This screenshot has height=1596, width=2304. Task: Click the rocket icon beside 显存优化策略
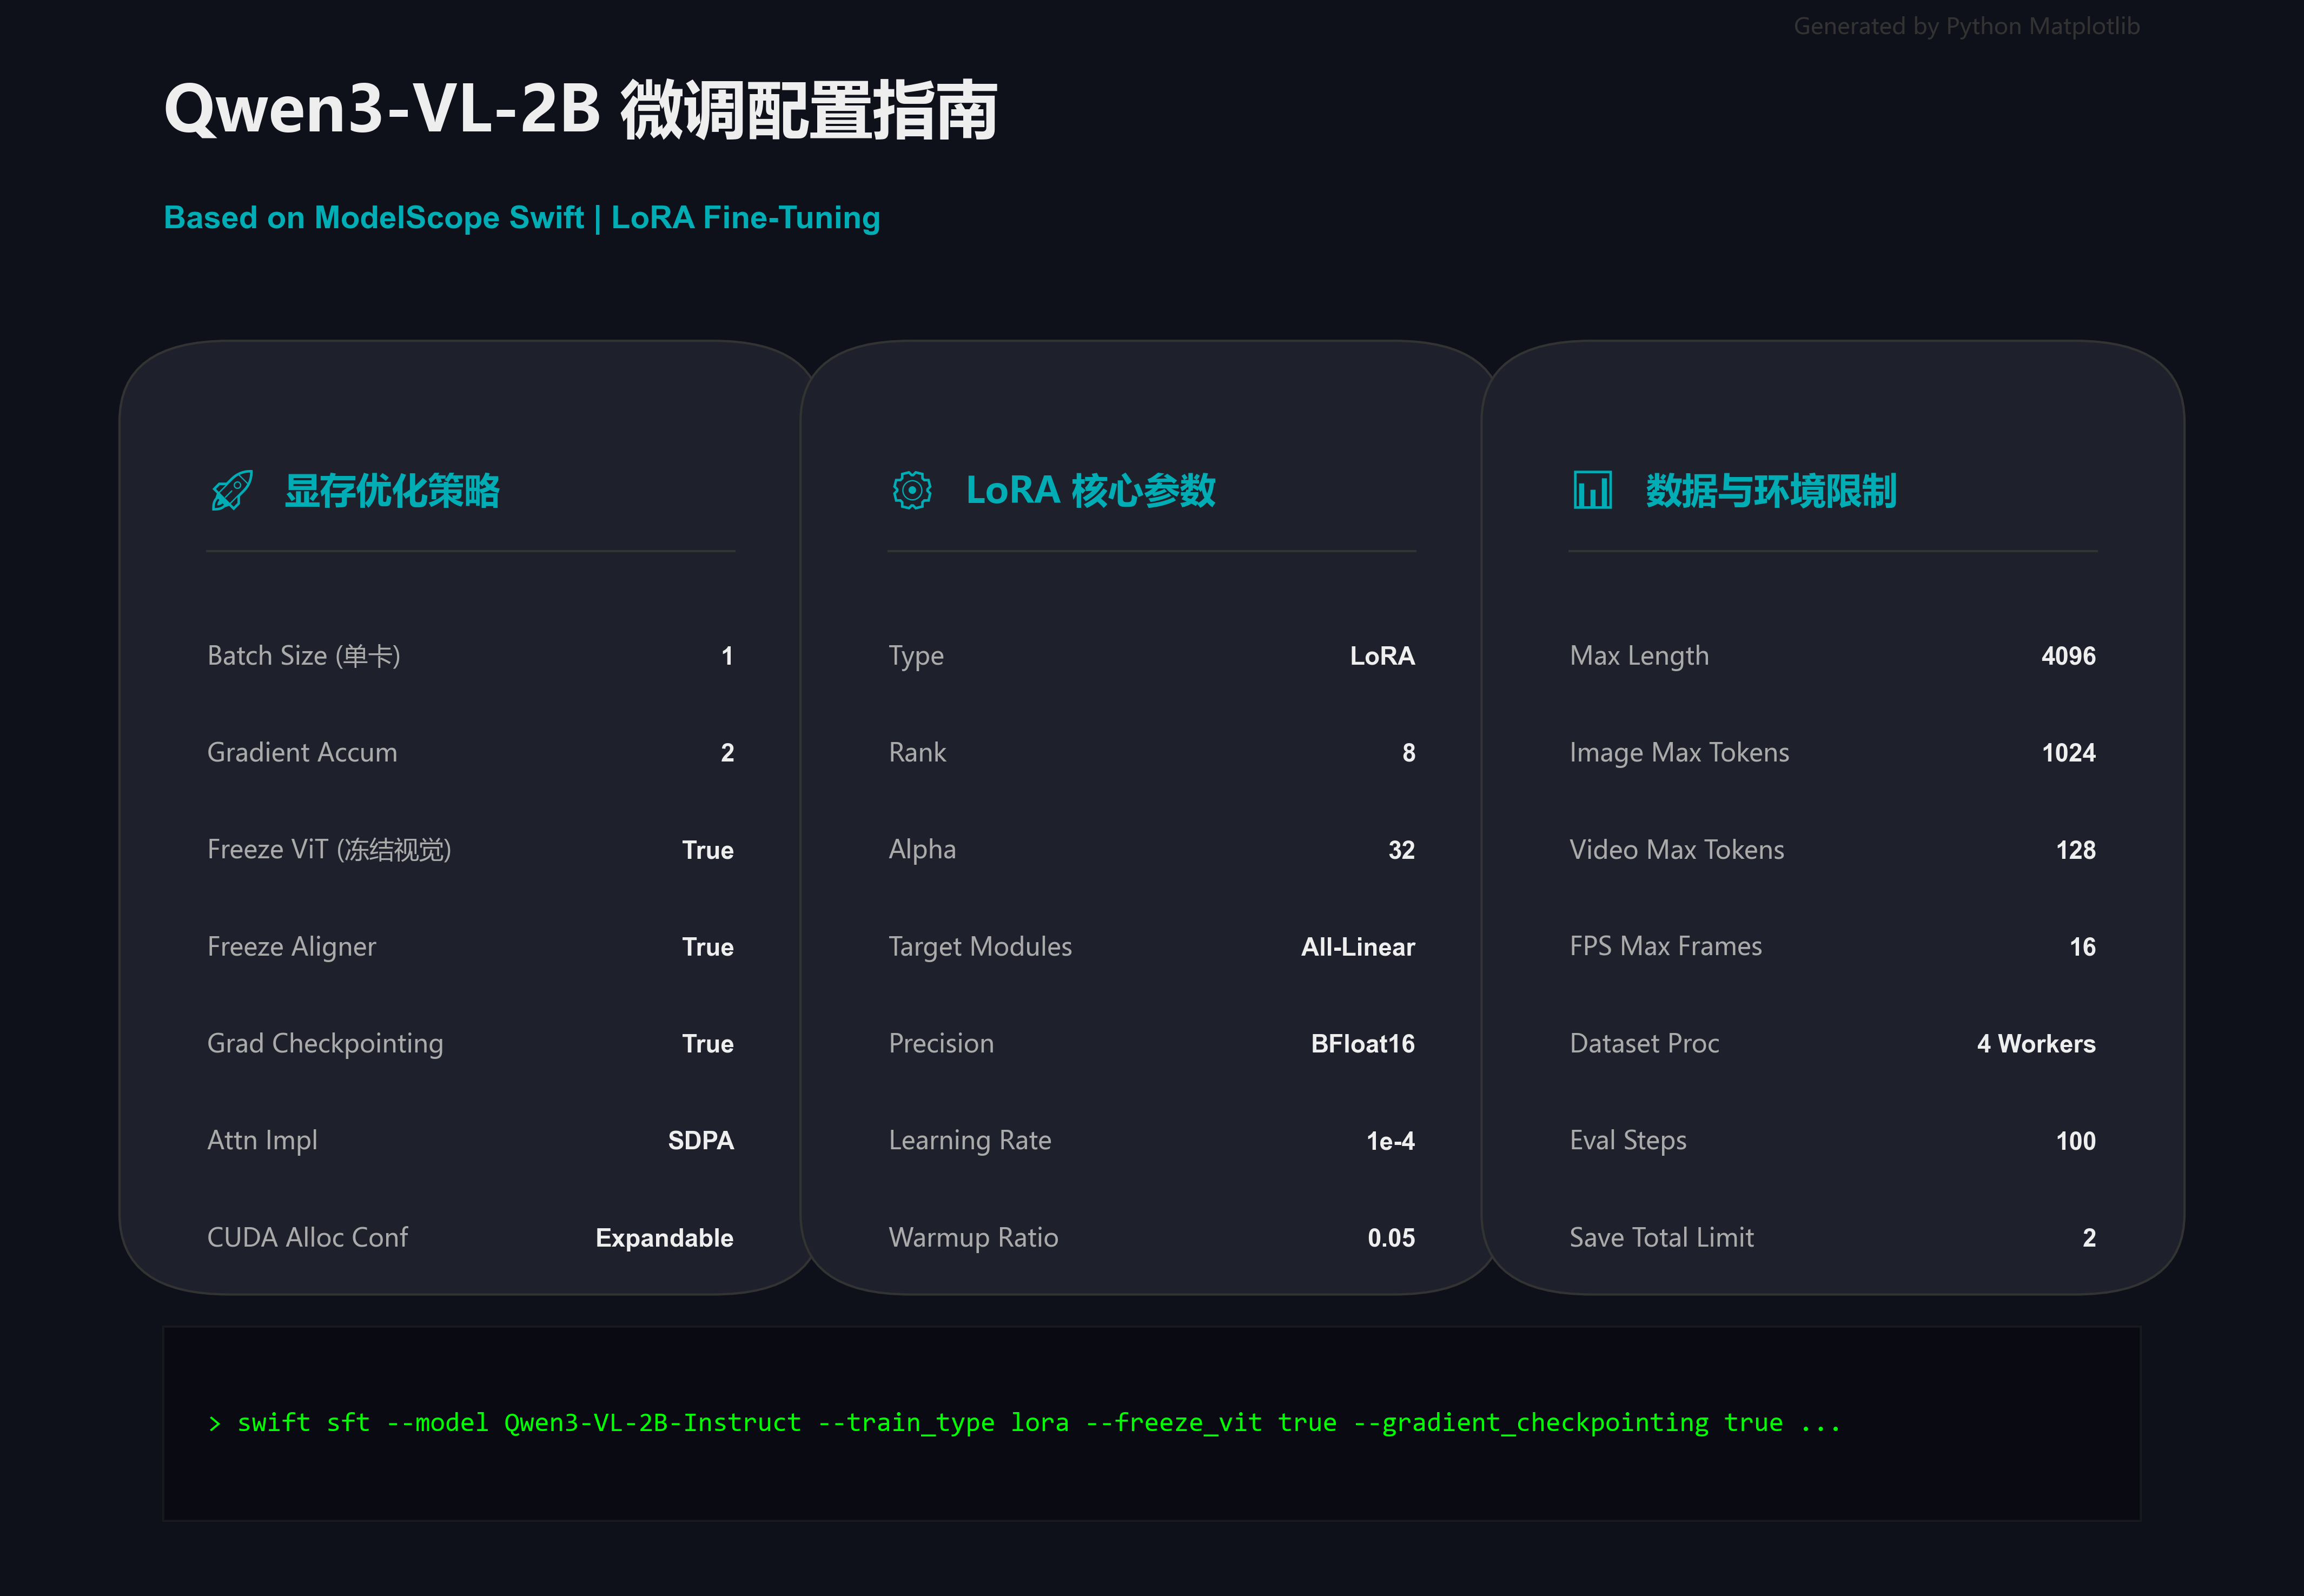pyautogui.click(x=231, y=491)
